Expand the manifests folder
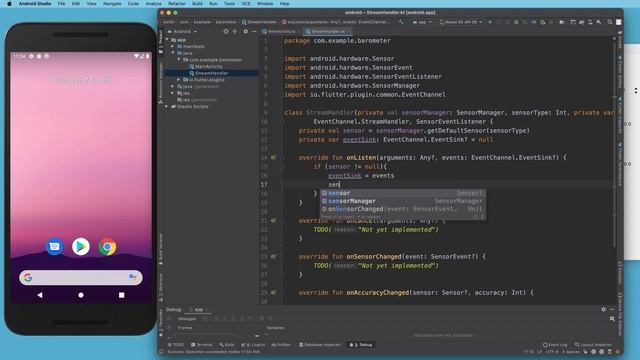The height and width of the screenshot is (360, 640). (x=173, y=47)
